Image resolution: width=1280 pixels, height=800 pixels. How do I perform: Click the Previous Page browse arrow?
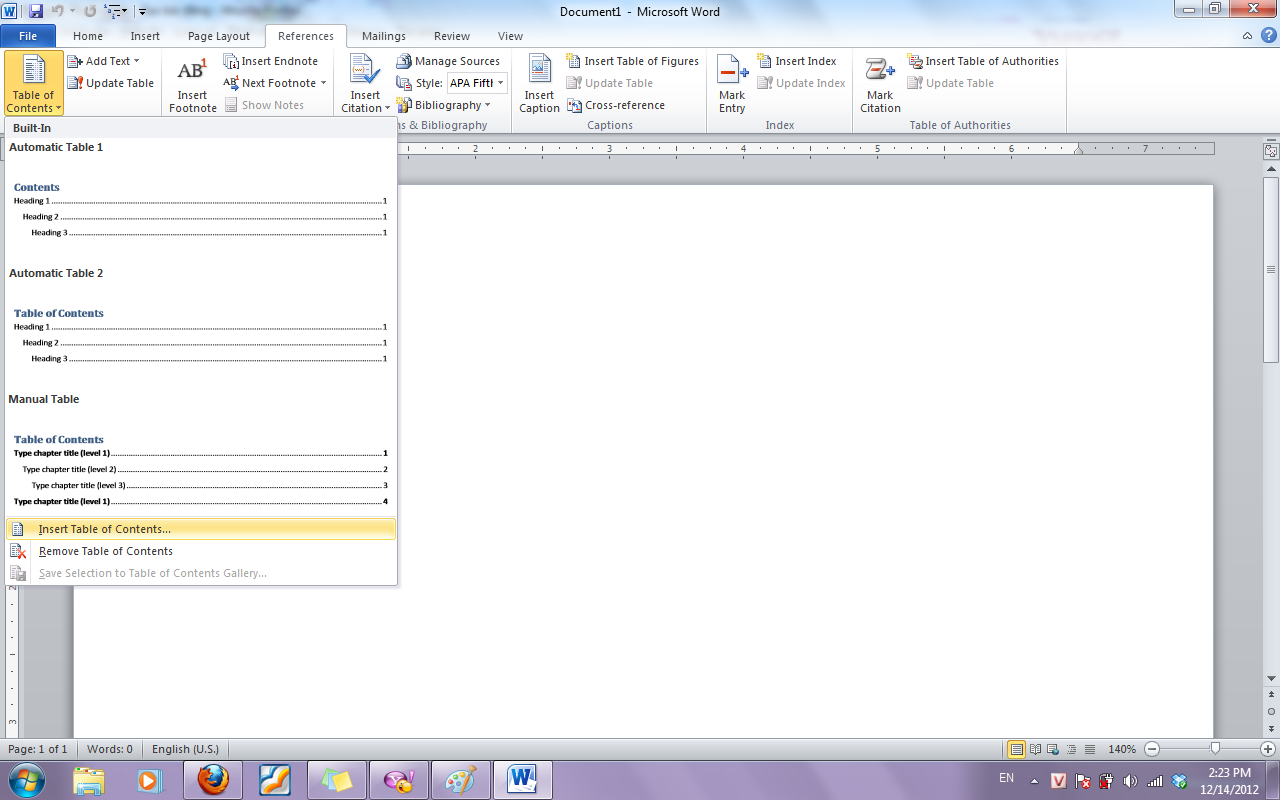coord(1271,696)
